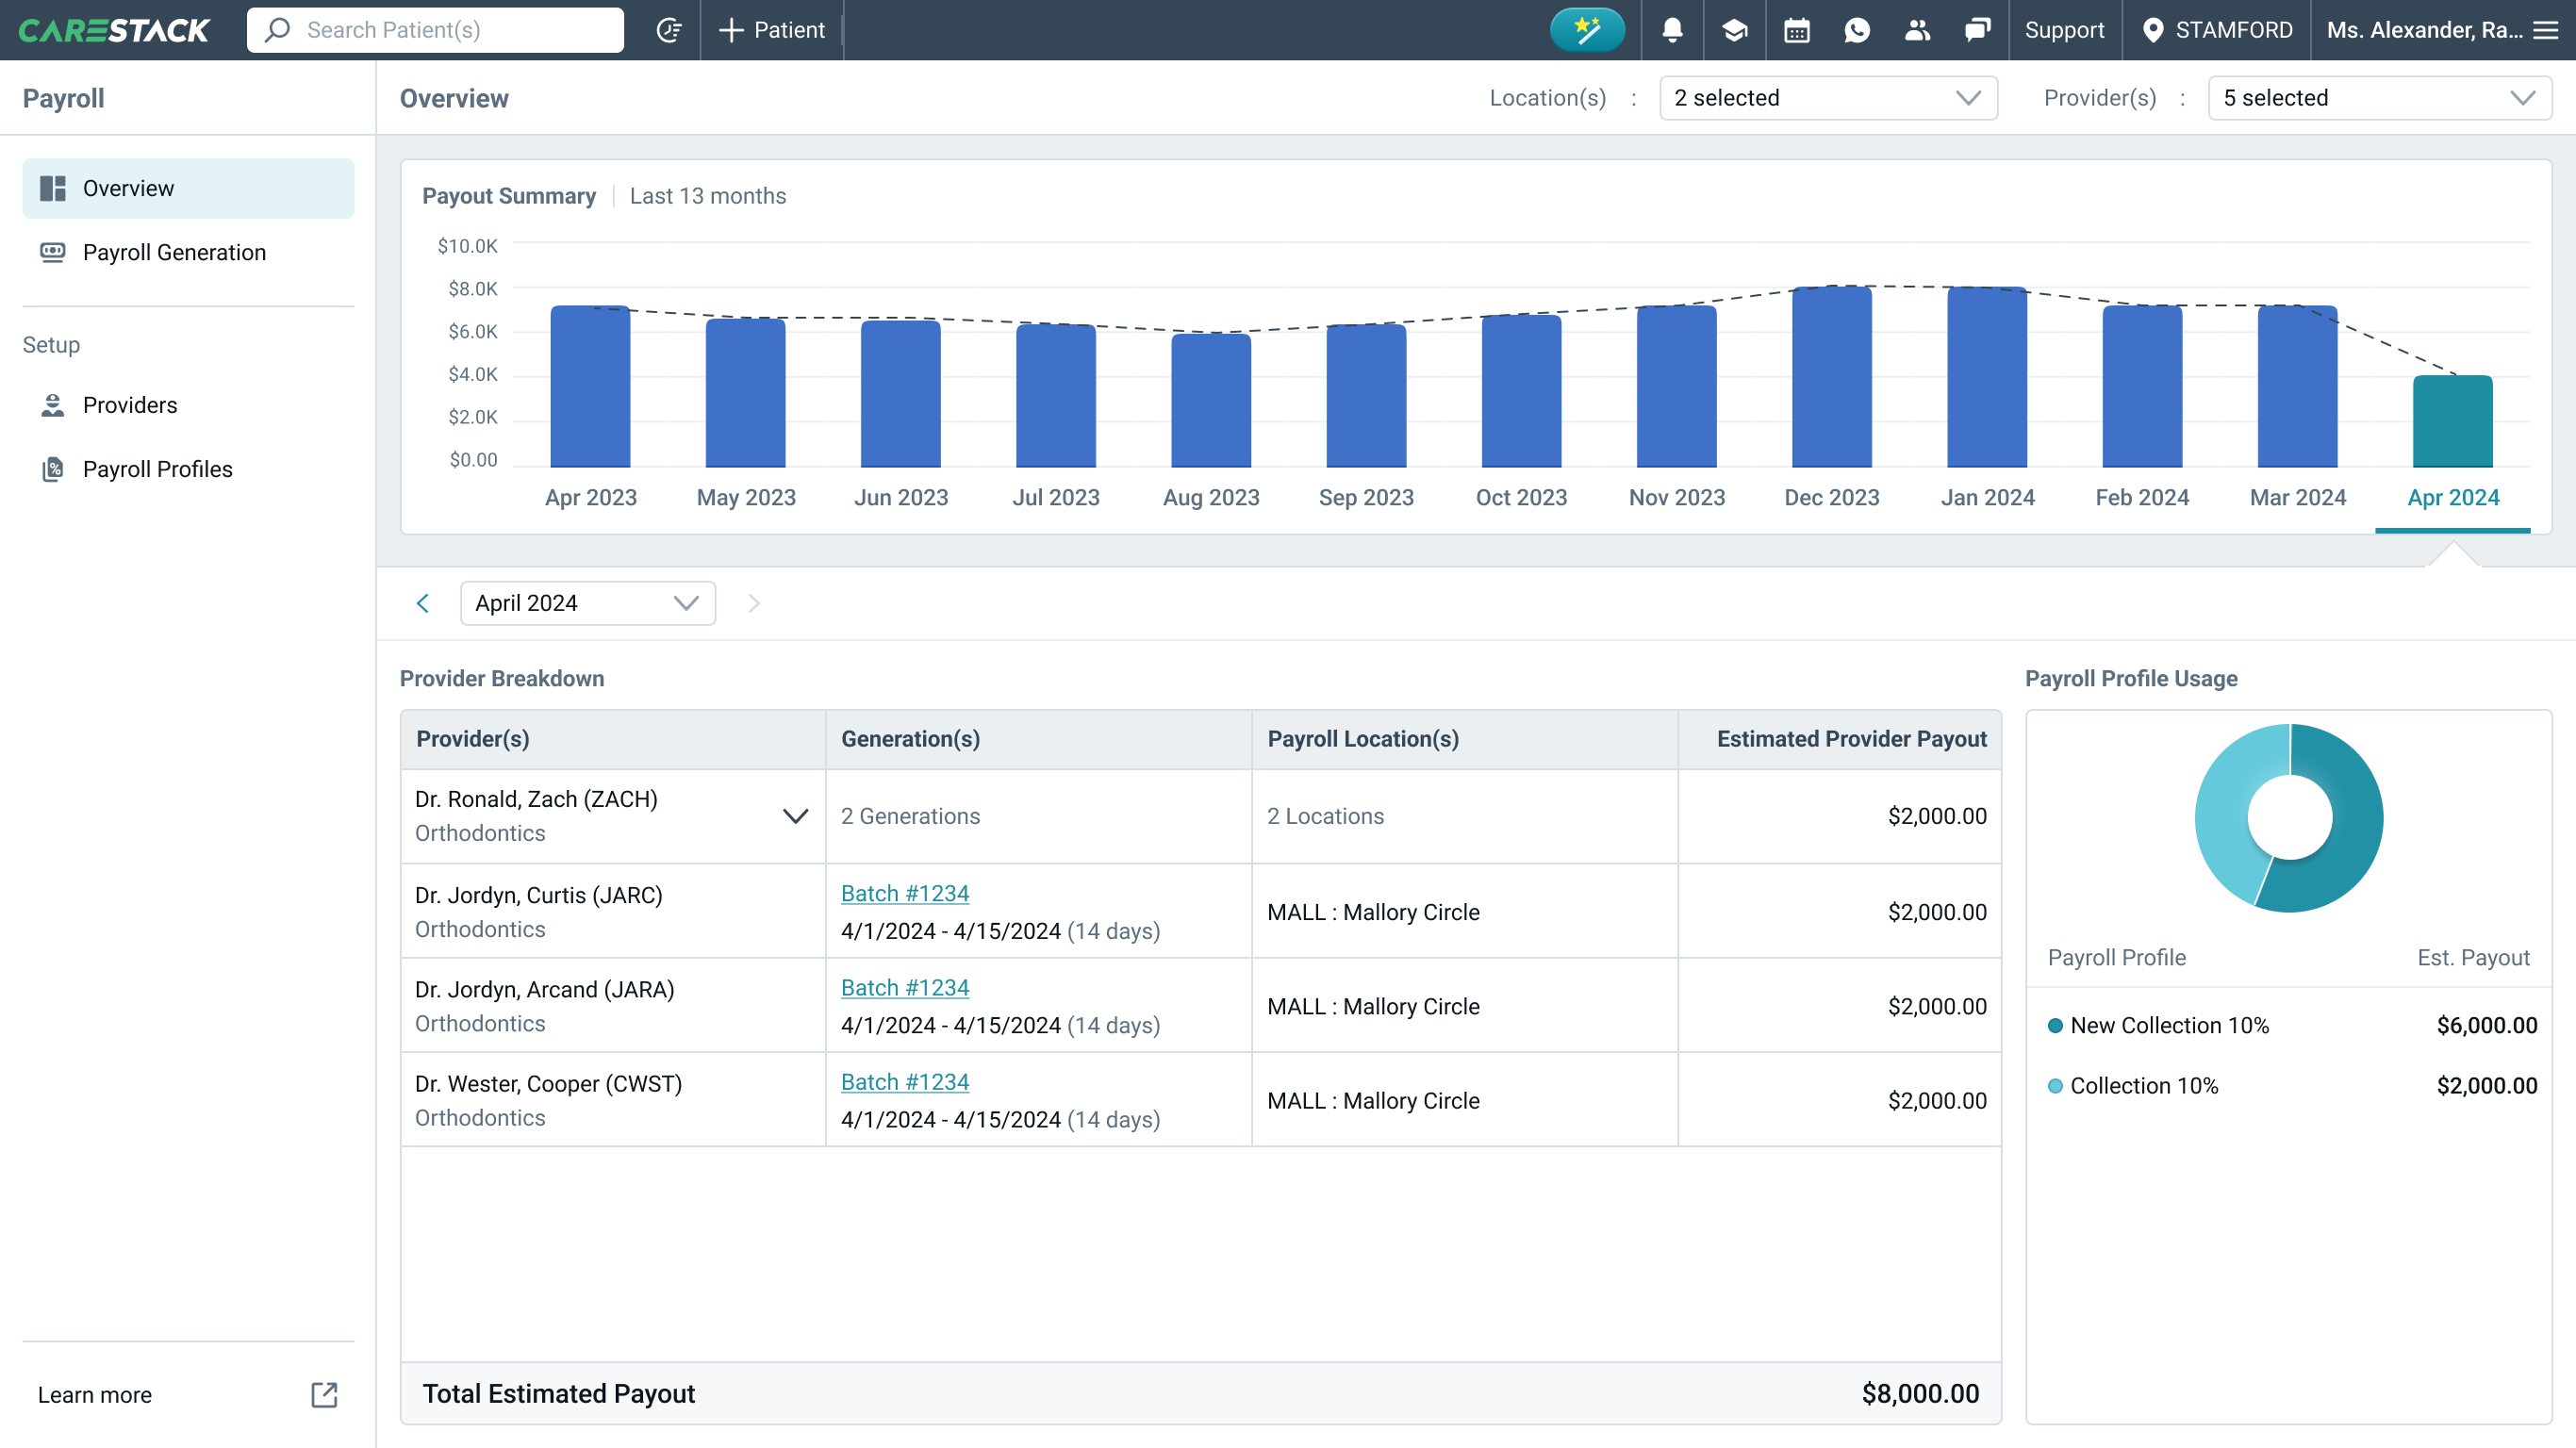This screenshot has width=2576, height=1448.
Task: Click the magic wand AI assistant button
Action: tap(1586, 30)
